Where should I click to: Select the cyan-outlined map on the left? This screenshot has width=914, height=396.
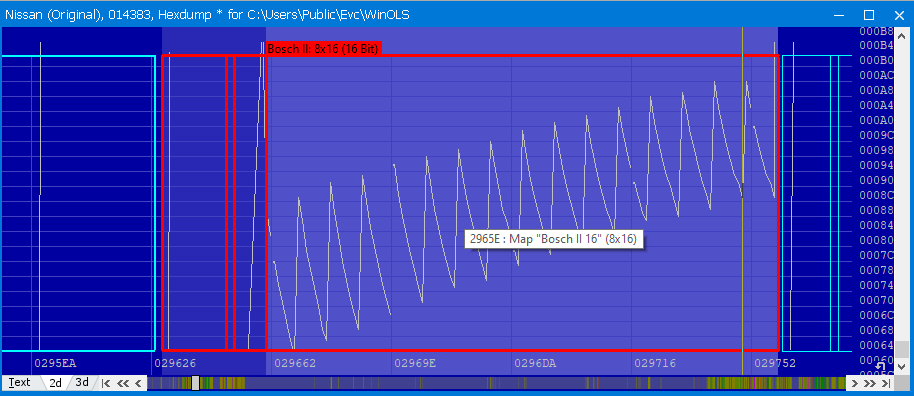[x=79, y=204]
